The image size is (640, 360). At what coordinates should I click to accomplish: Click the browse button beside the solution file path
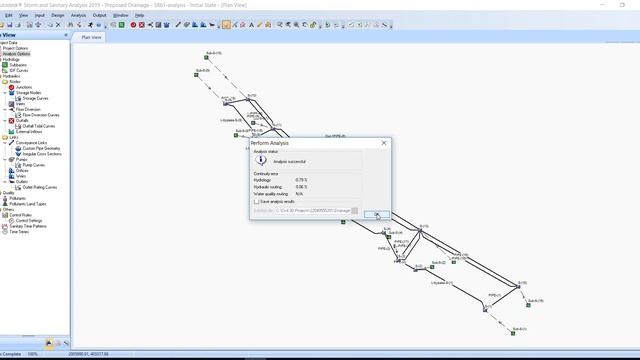(355, 211)
